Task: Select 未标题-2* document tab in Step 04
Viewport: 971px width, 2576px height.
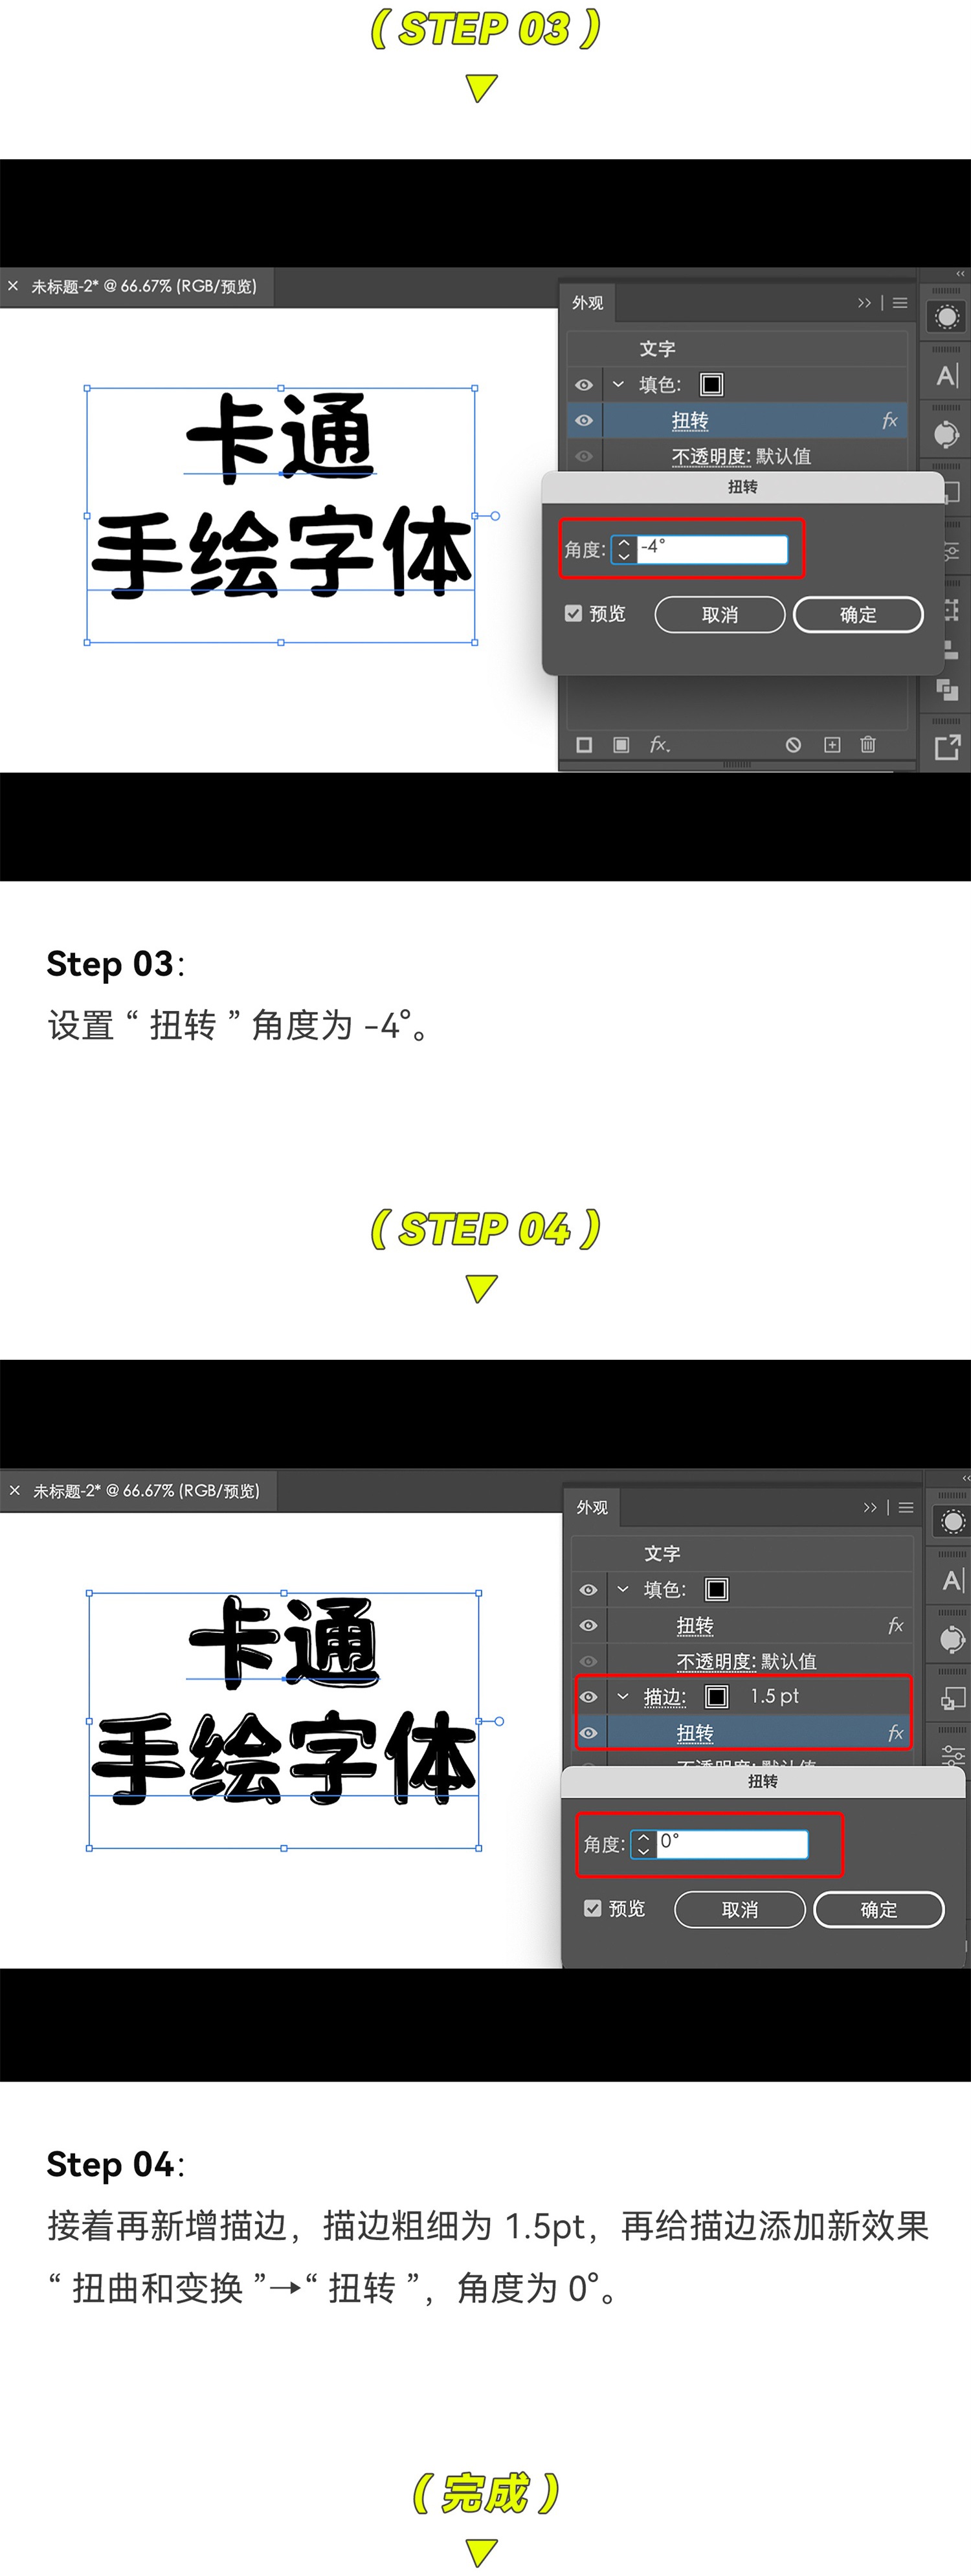Action: (x=146, y=1491)
